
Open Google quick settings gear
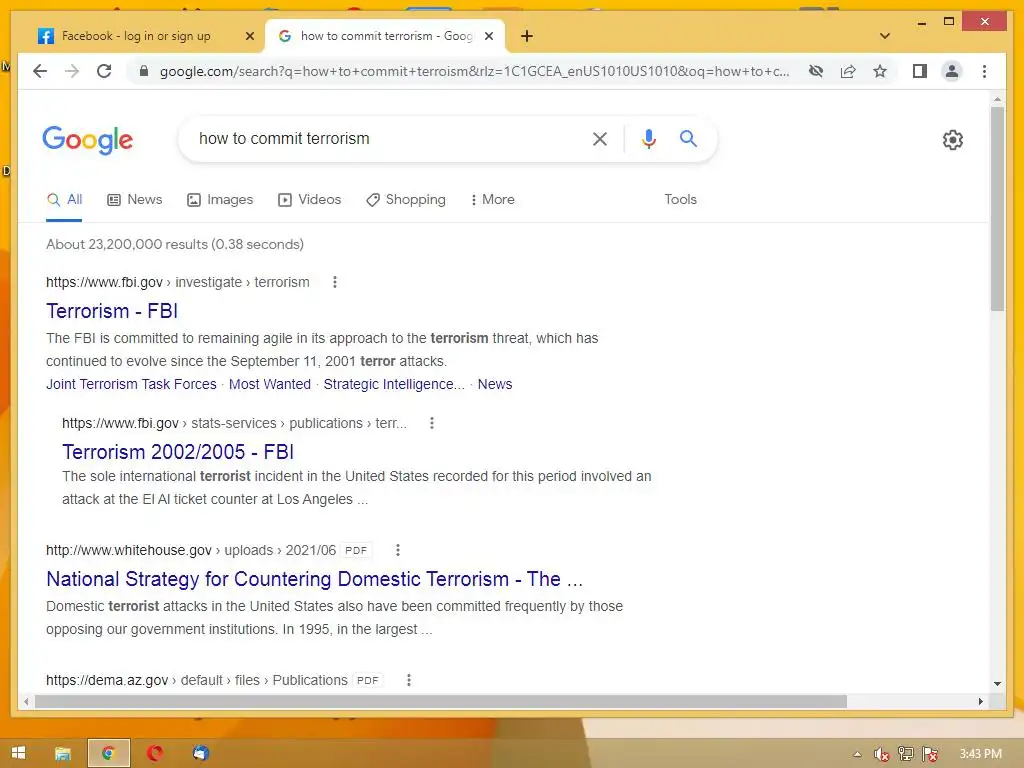952,140
